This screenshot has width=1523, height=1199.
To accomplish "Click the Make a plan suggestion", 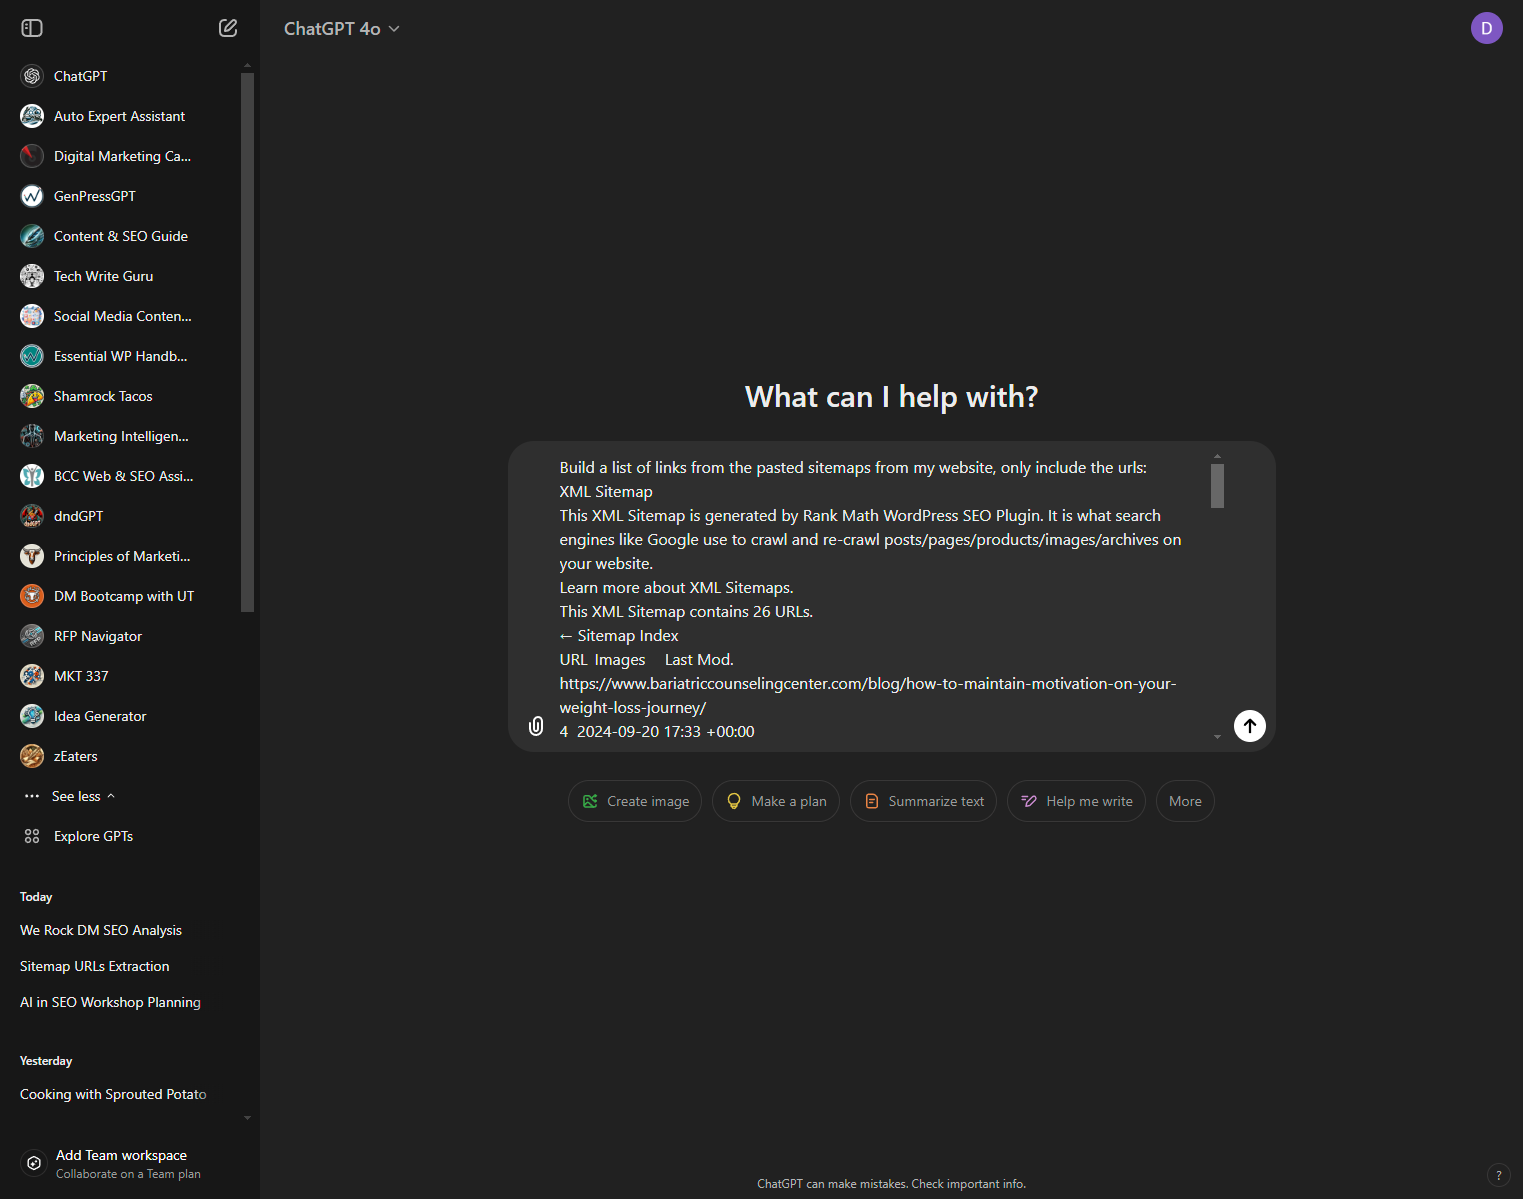I will pos(776,801).
